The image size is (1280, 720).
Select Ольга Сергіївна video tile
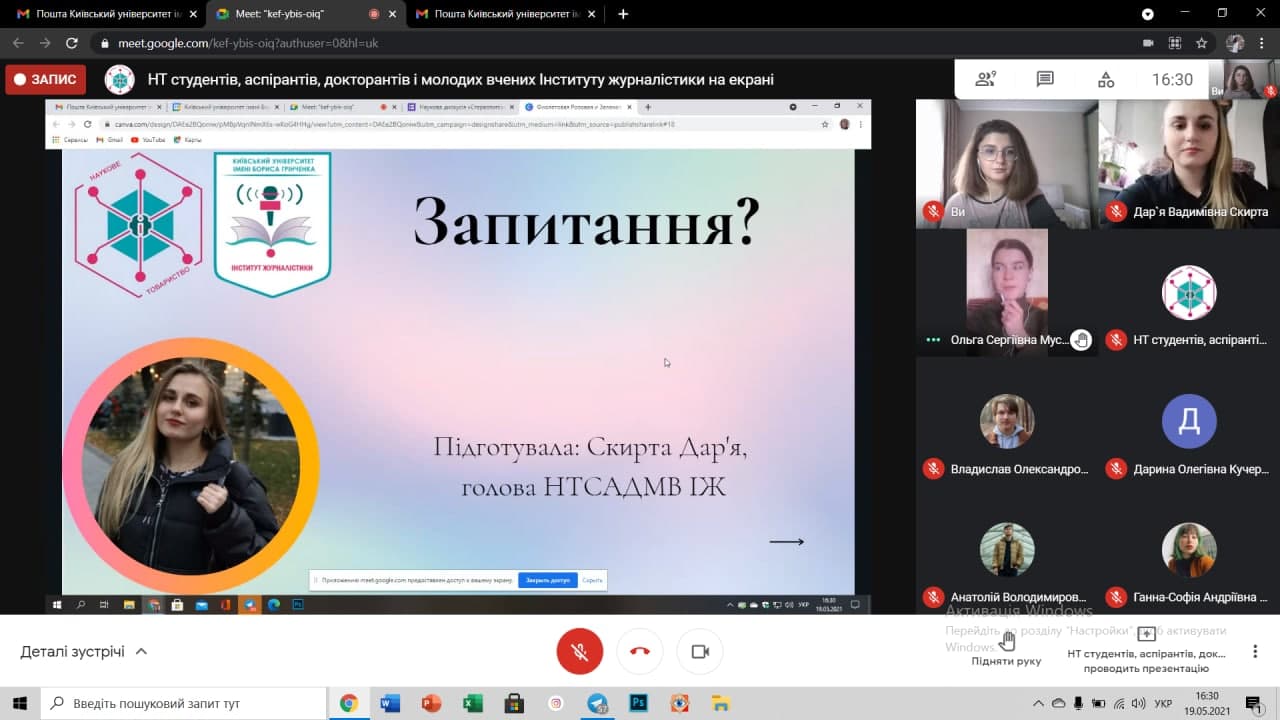tap(1006, 292)
